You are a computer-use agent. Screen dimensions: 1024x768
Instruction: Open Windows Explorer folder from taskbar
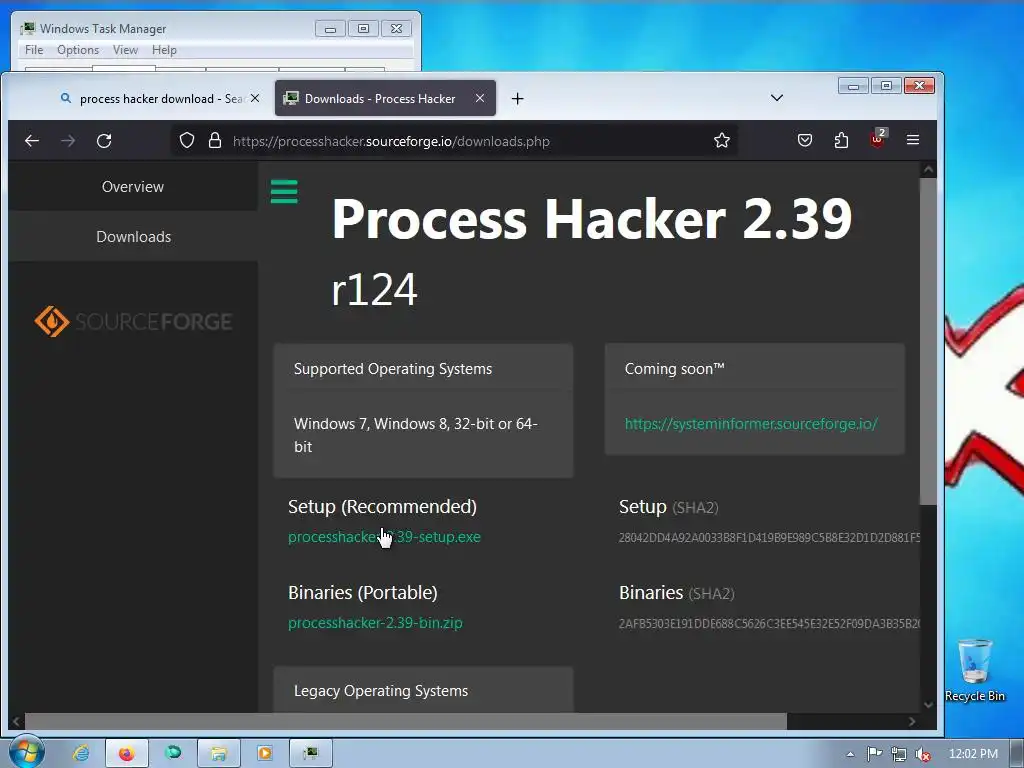[219, 753]
